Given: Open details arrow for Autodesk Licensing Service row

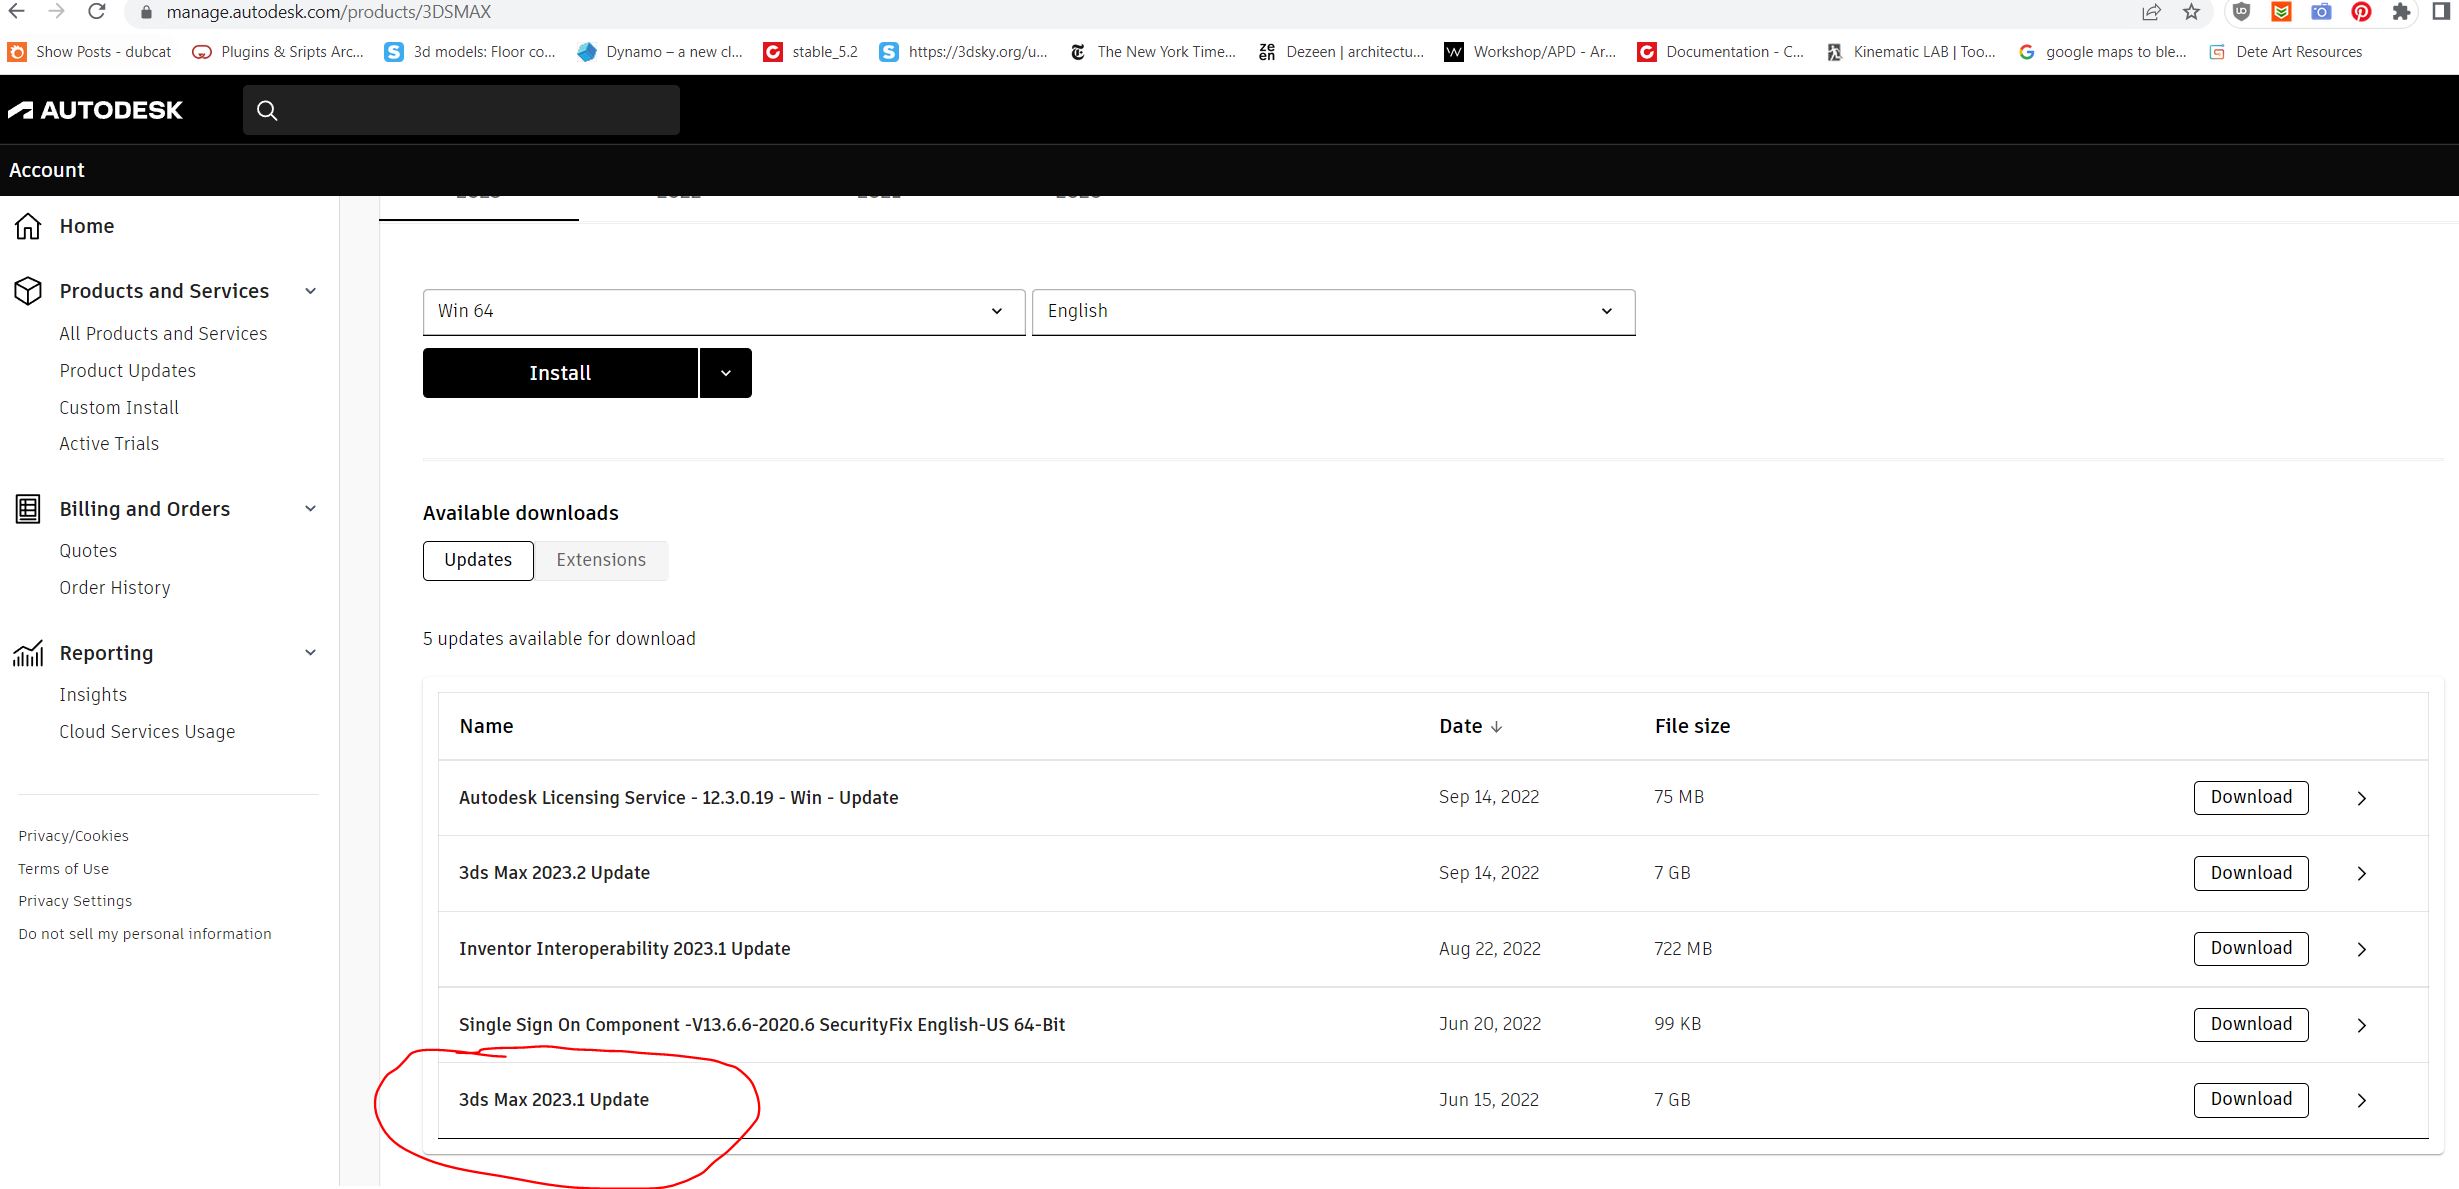Looking at the screenshot, I should pyautogui.click(x=2361, y=798).
